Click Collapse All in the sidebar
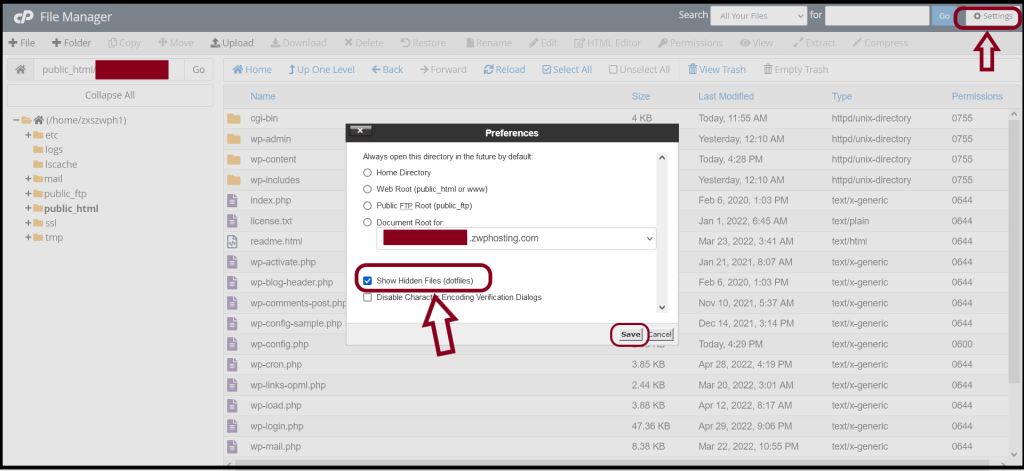 tap(110, 95)
